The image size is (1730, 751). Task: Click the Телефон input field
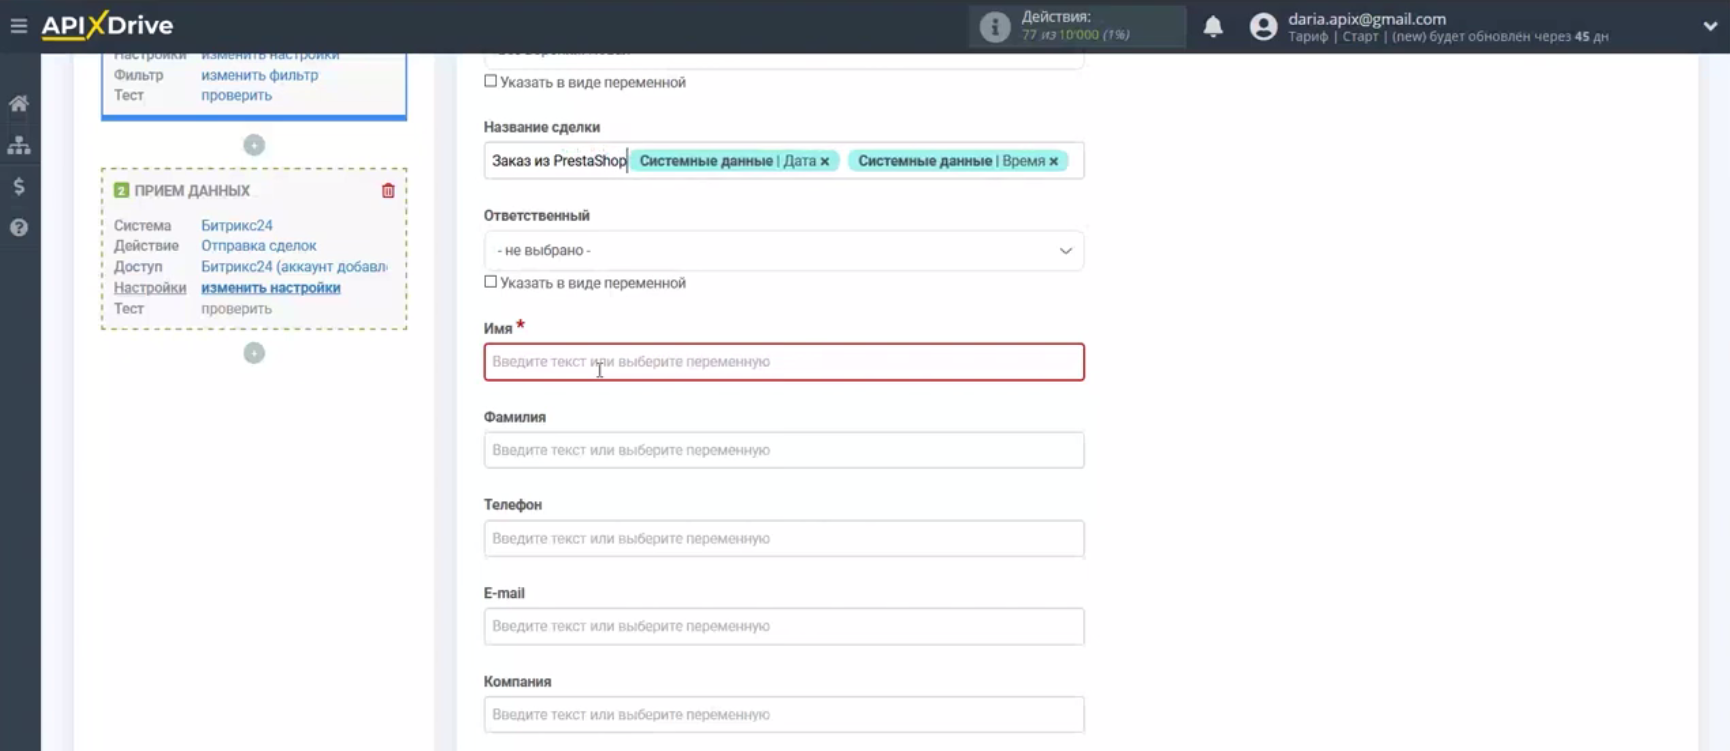[784, 538]
